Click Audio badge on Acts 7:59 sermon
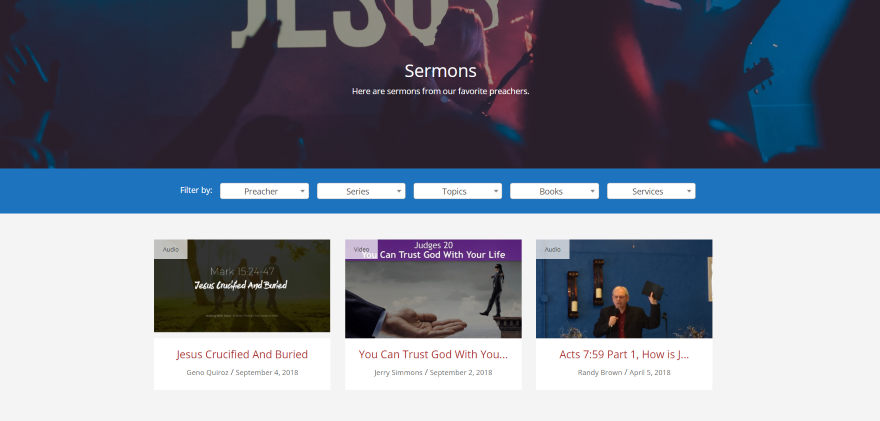Screen dimensions: 880x421 point(552,249)
